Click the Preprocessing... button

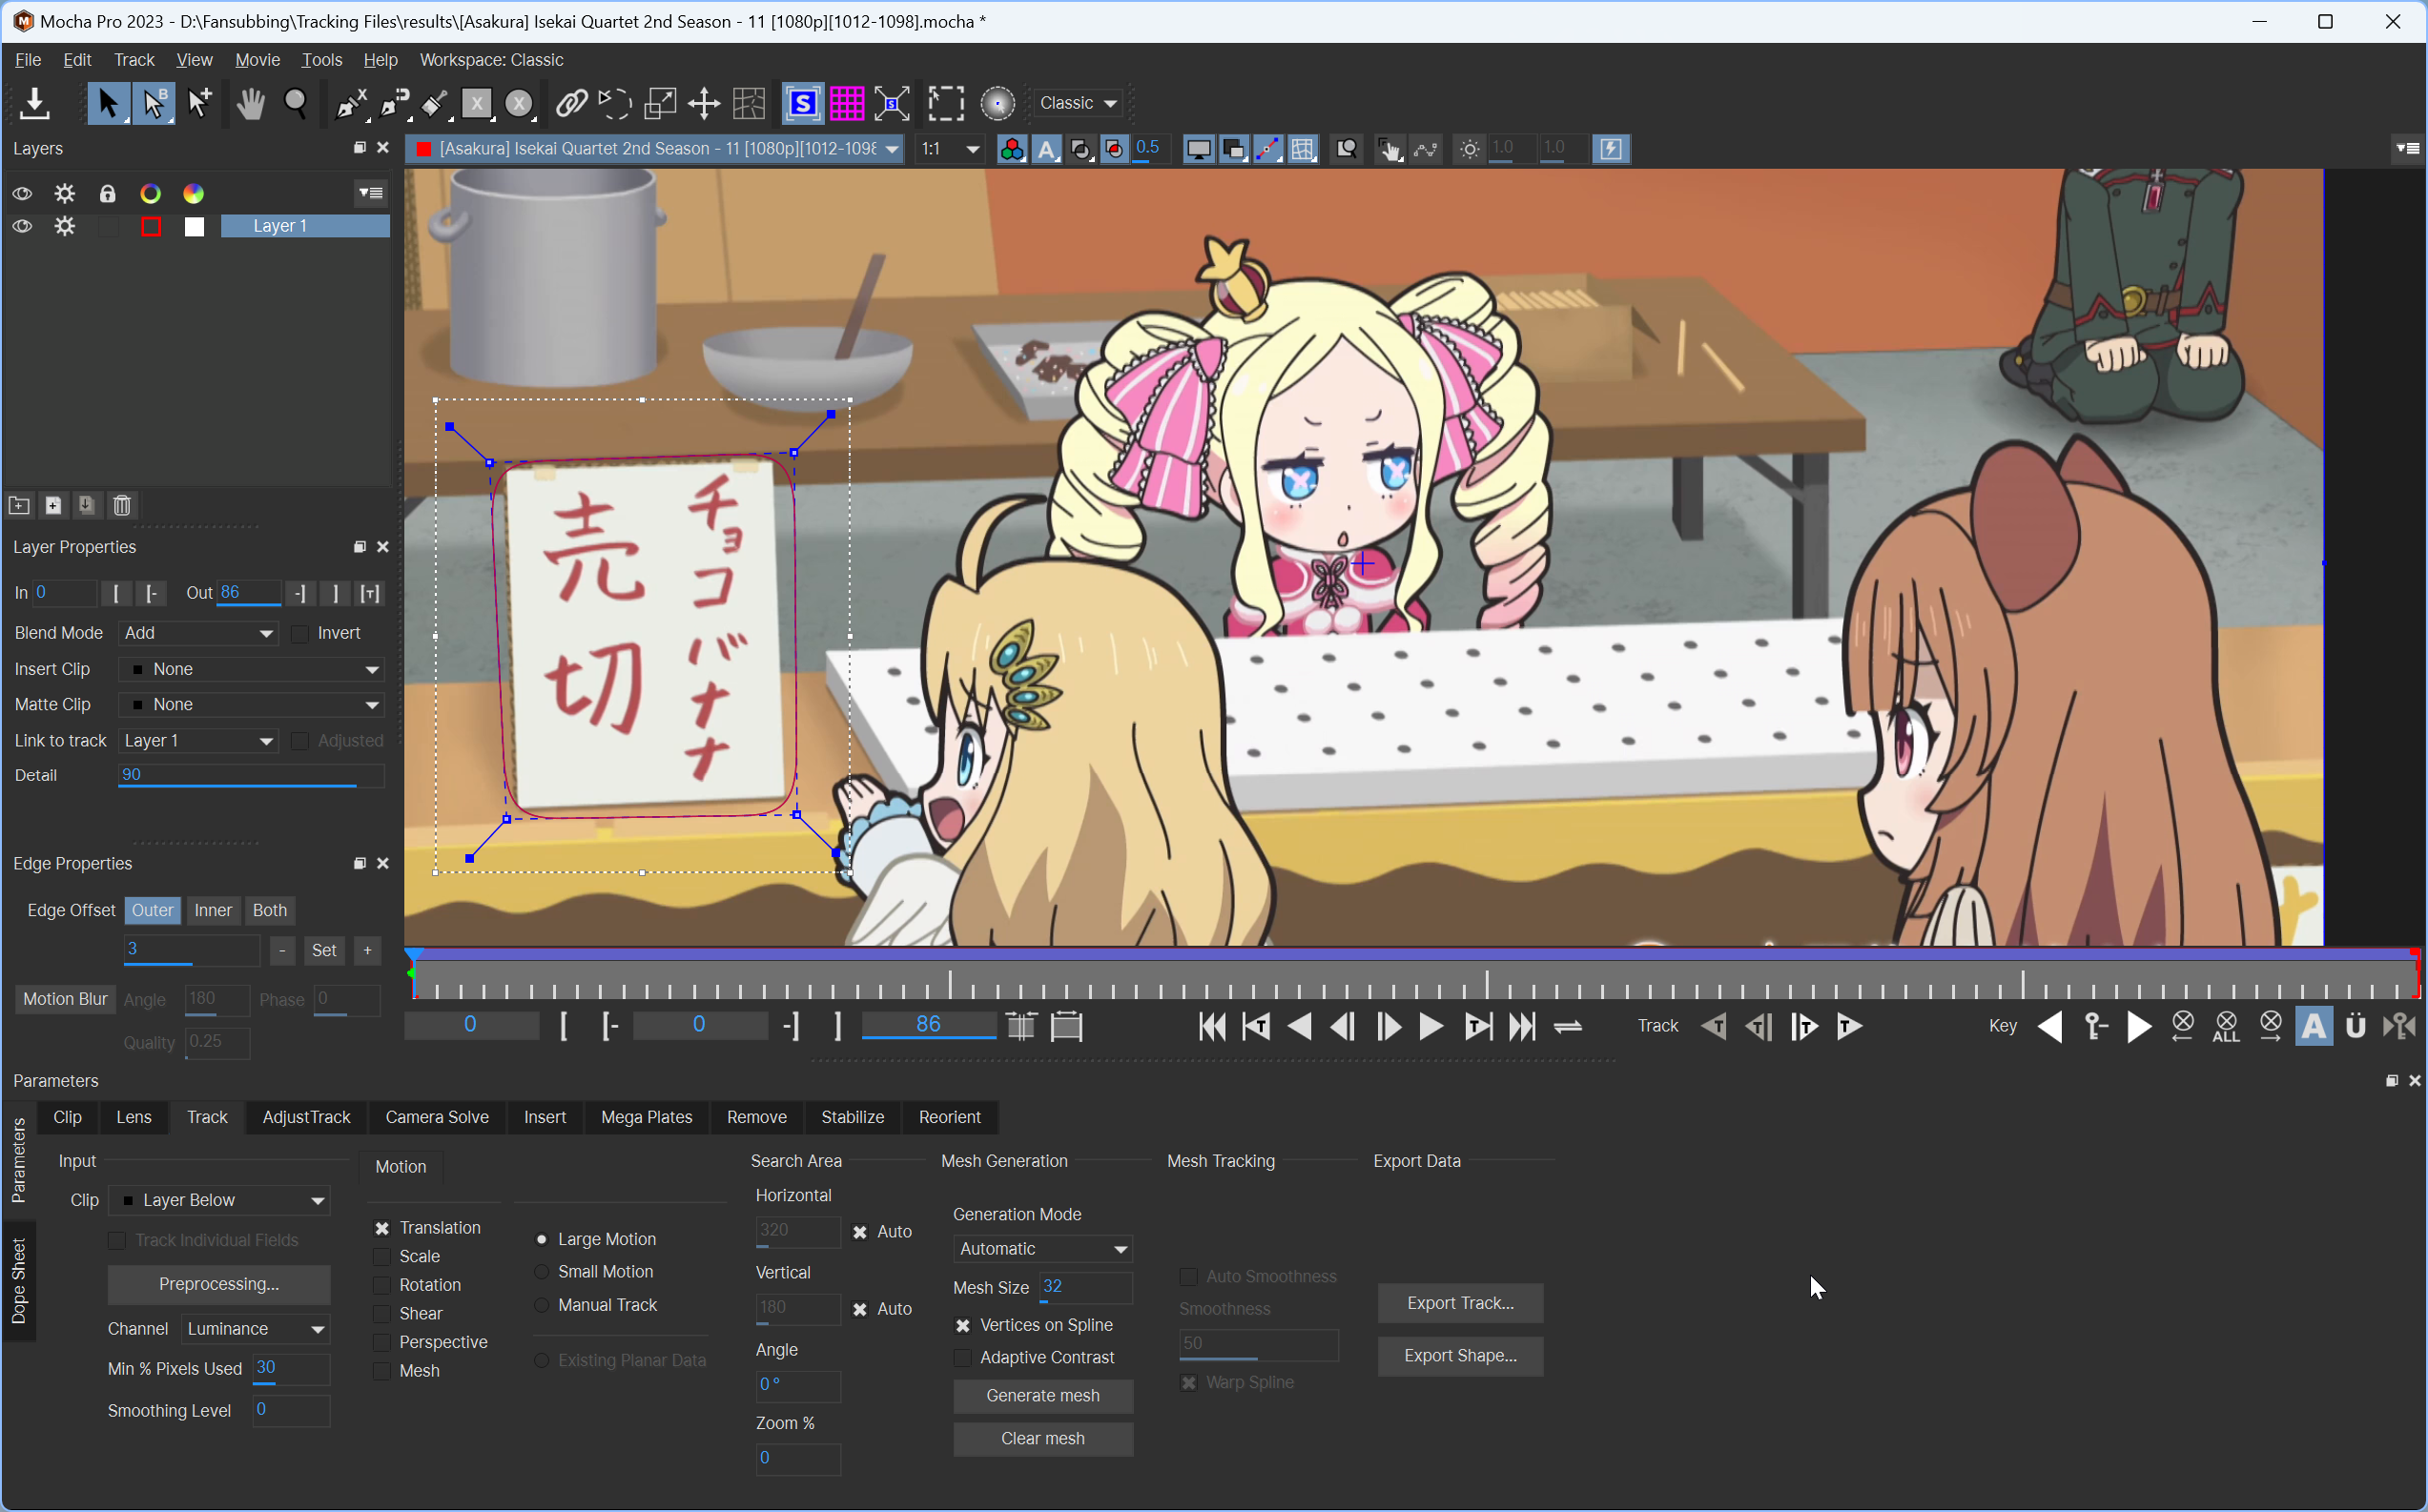click(x=219, y=1285)
